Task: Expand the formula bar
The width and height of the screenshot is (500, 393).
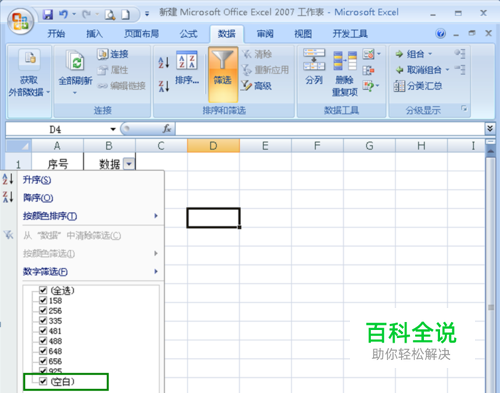Action: tap(490, 129)
